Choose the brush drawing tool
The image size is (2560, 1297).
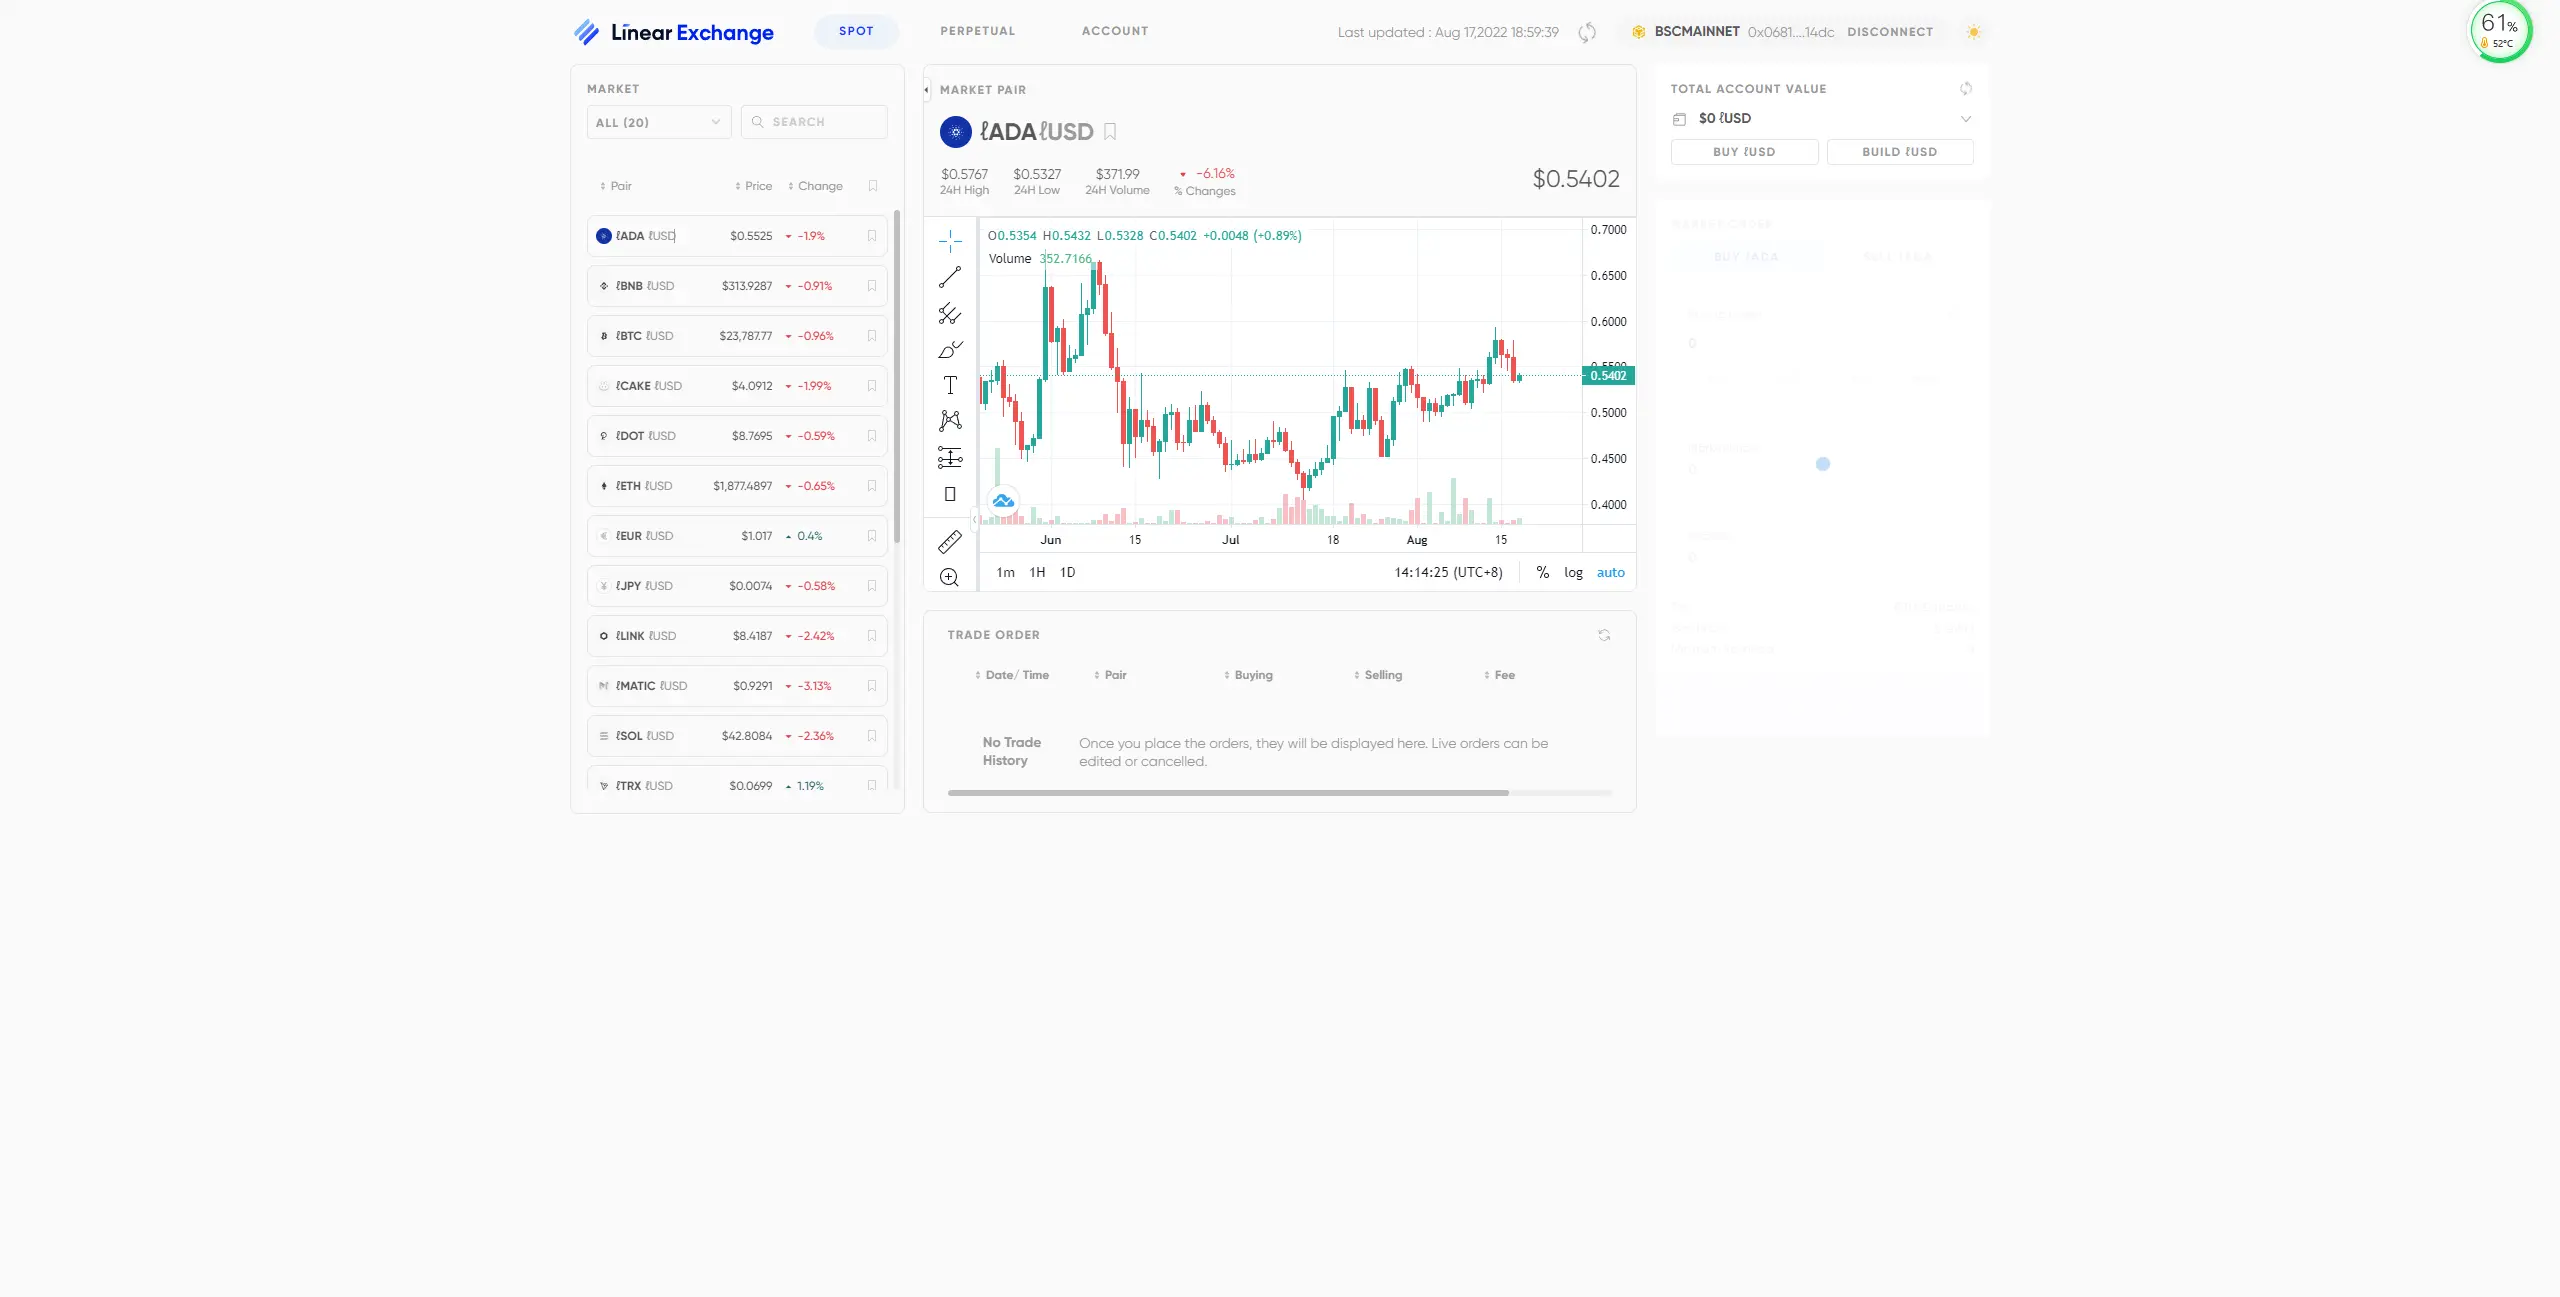[950, 350]
